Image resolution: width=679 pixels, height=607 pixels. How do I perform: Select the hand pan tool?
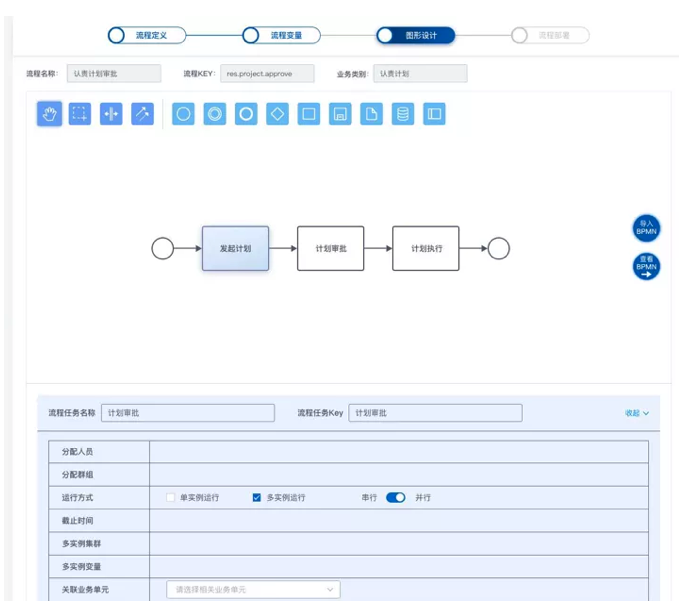[49, 114]
